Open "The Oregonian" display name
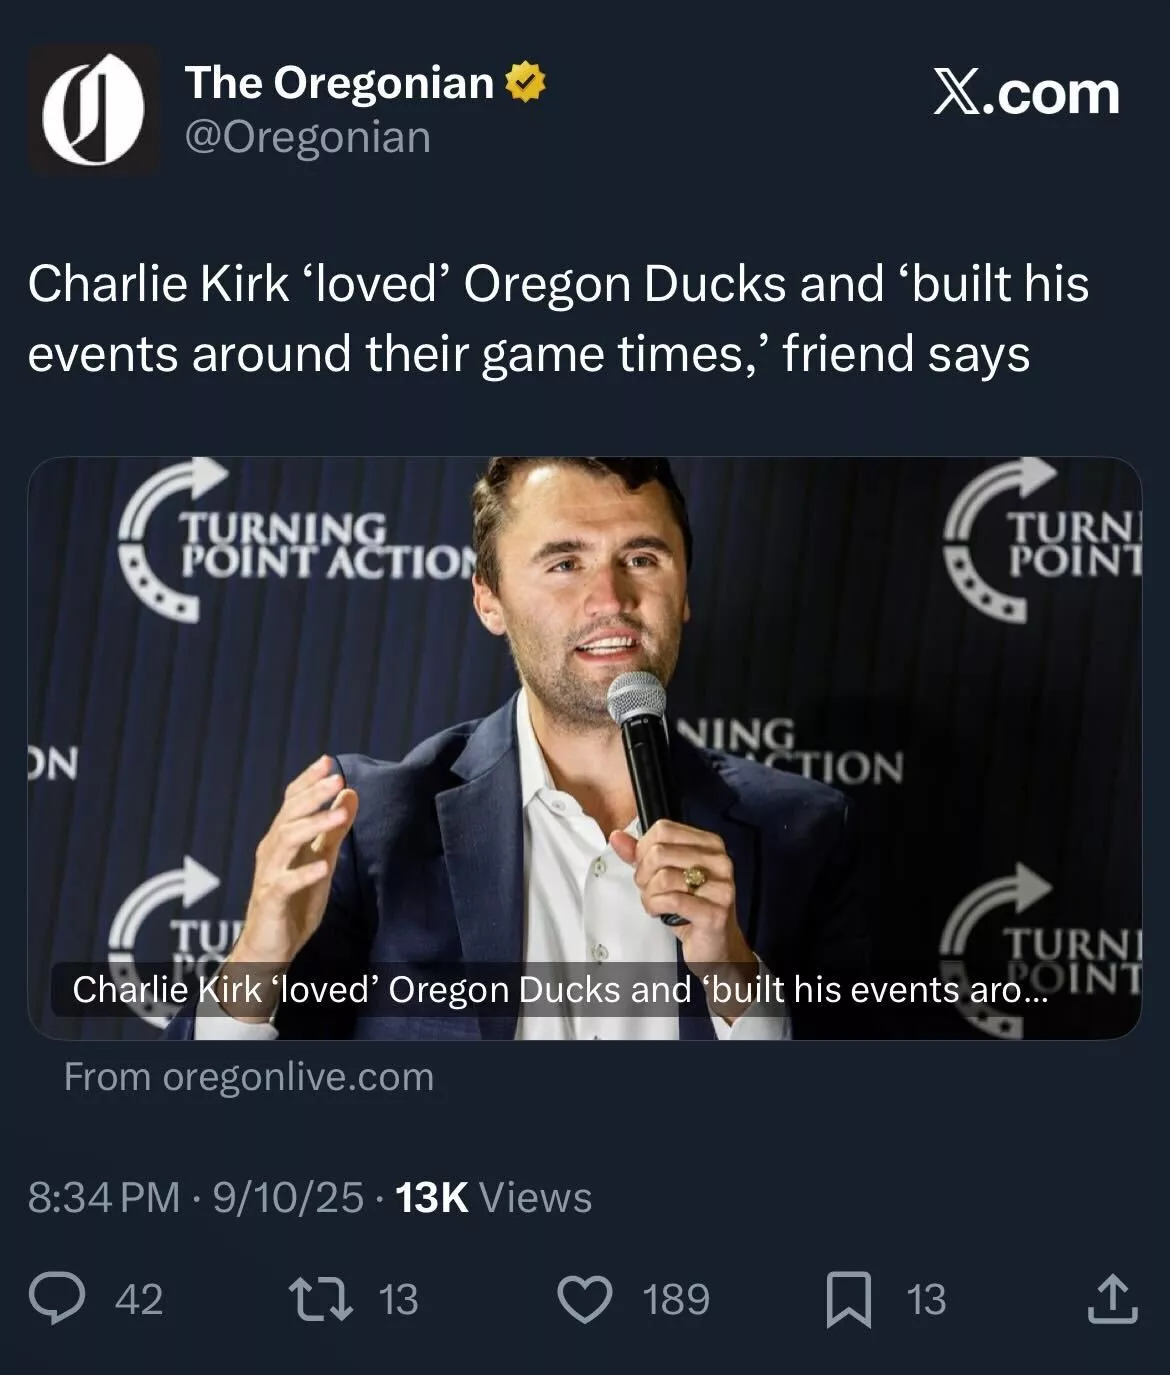Screen dimensions: 1170x1375 pos(339,83)
